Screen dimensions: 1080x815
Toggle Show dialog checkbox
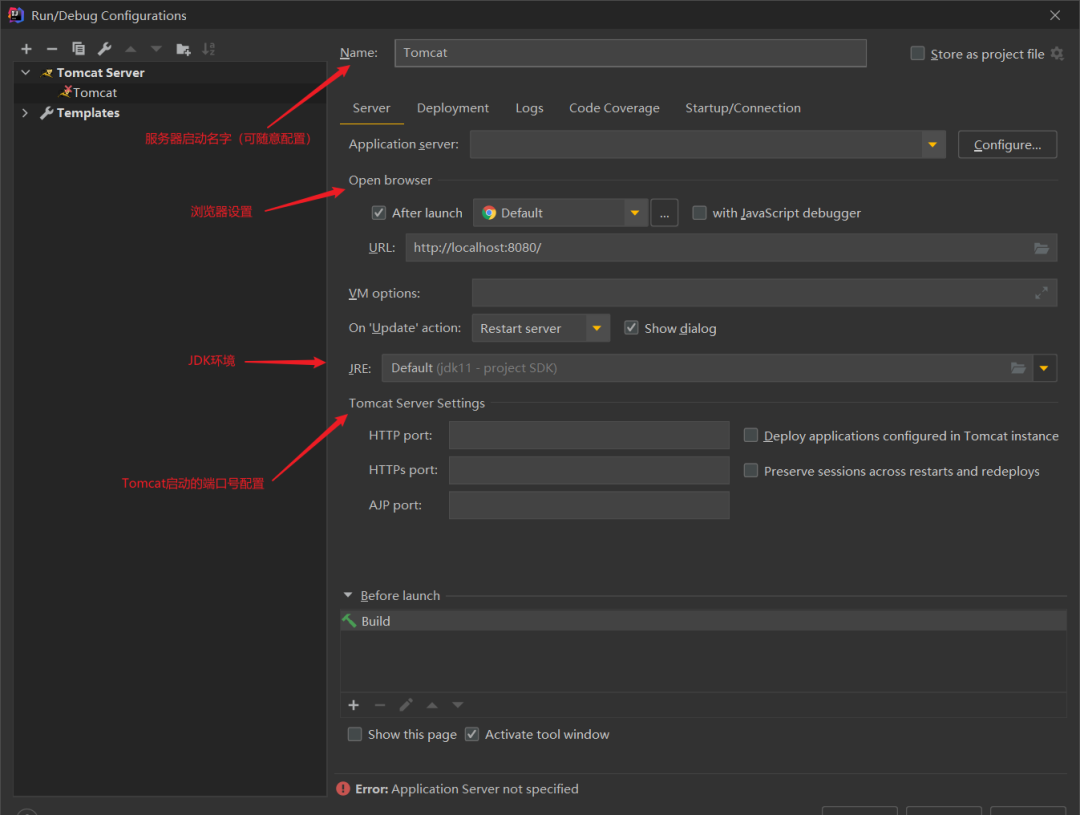tap(631, 328)
